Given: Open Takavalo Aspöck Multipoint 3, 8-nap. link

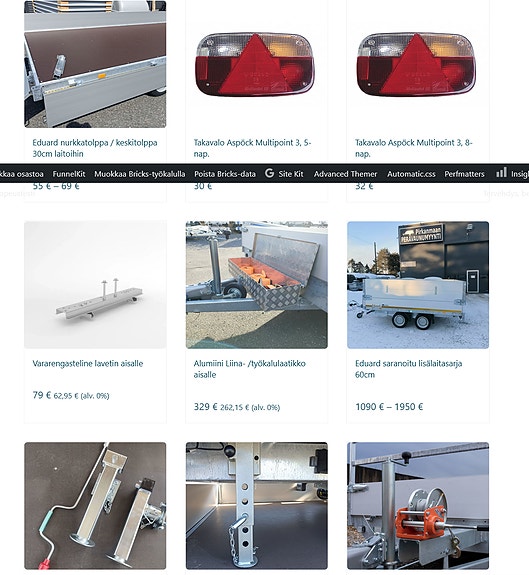Looking at the screenshot, I should (414, 148).
